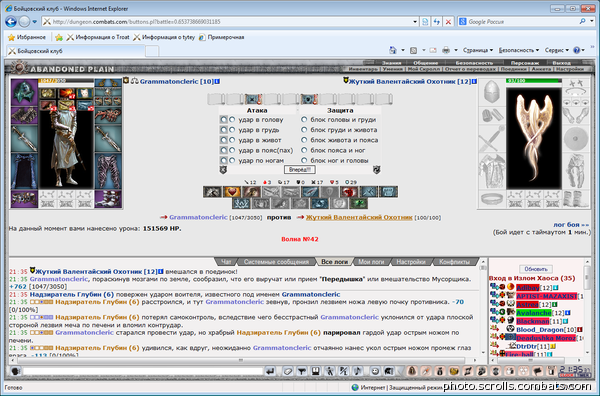Click the red stop loading X icon
600x396 pixels.
(448, 22)
